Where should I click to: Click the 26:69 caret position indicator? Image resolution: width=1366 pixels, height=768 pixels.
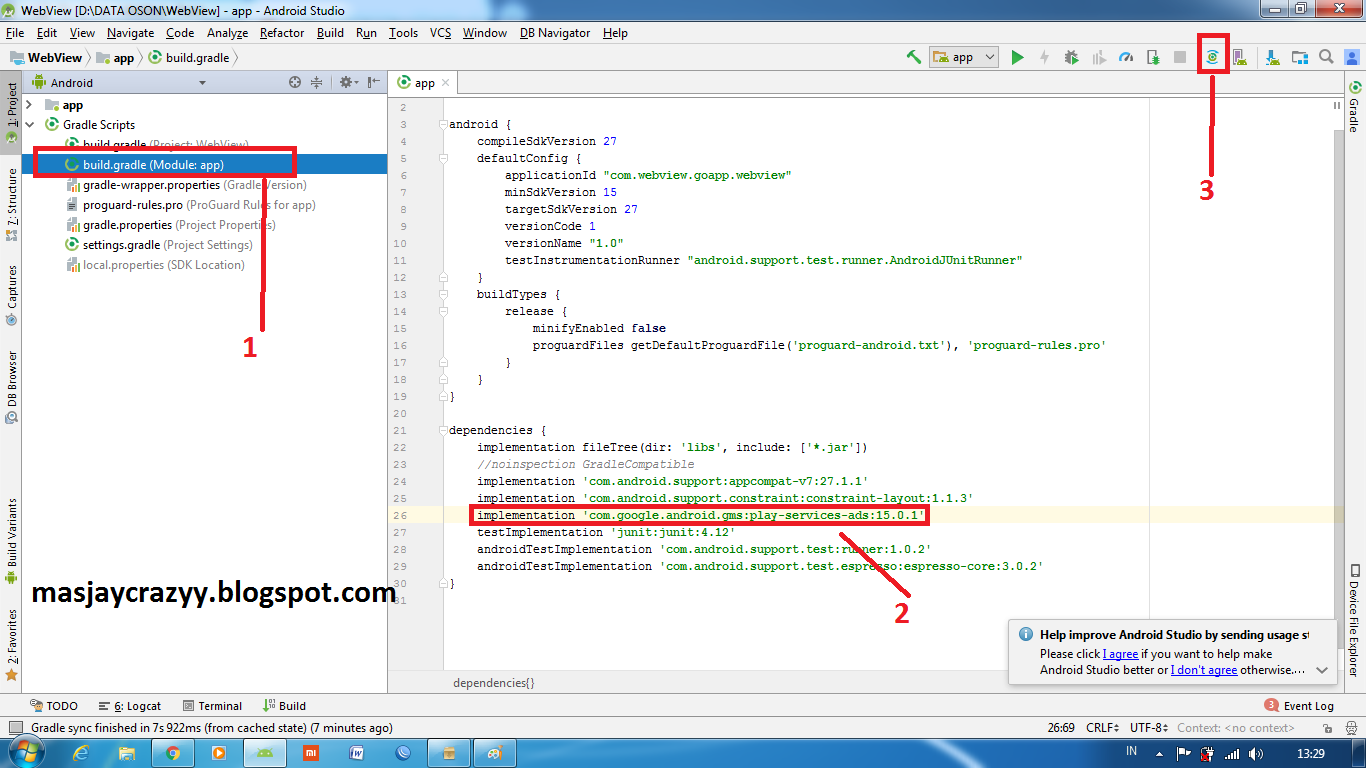(x=1061, y=728)
